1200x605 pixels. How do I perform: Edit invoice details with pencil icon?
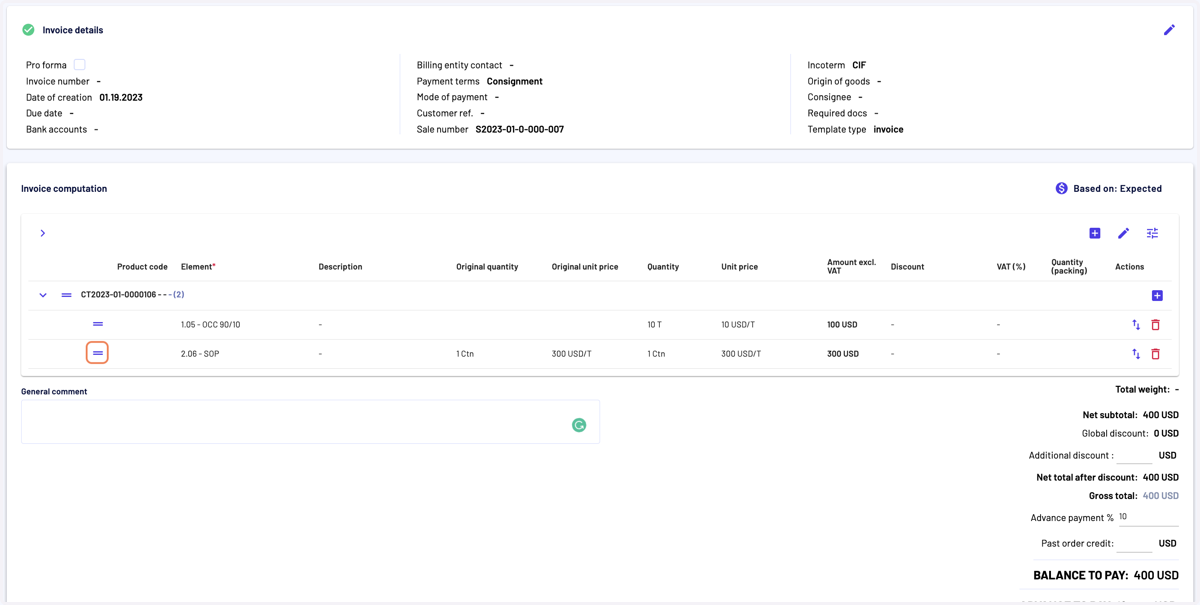[x=1169, y=30]
